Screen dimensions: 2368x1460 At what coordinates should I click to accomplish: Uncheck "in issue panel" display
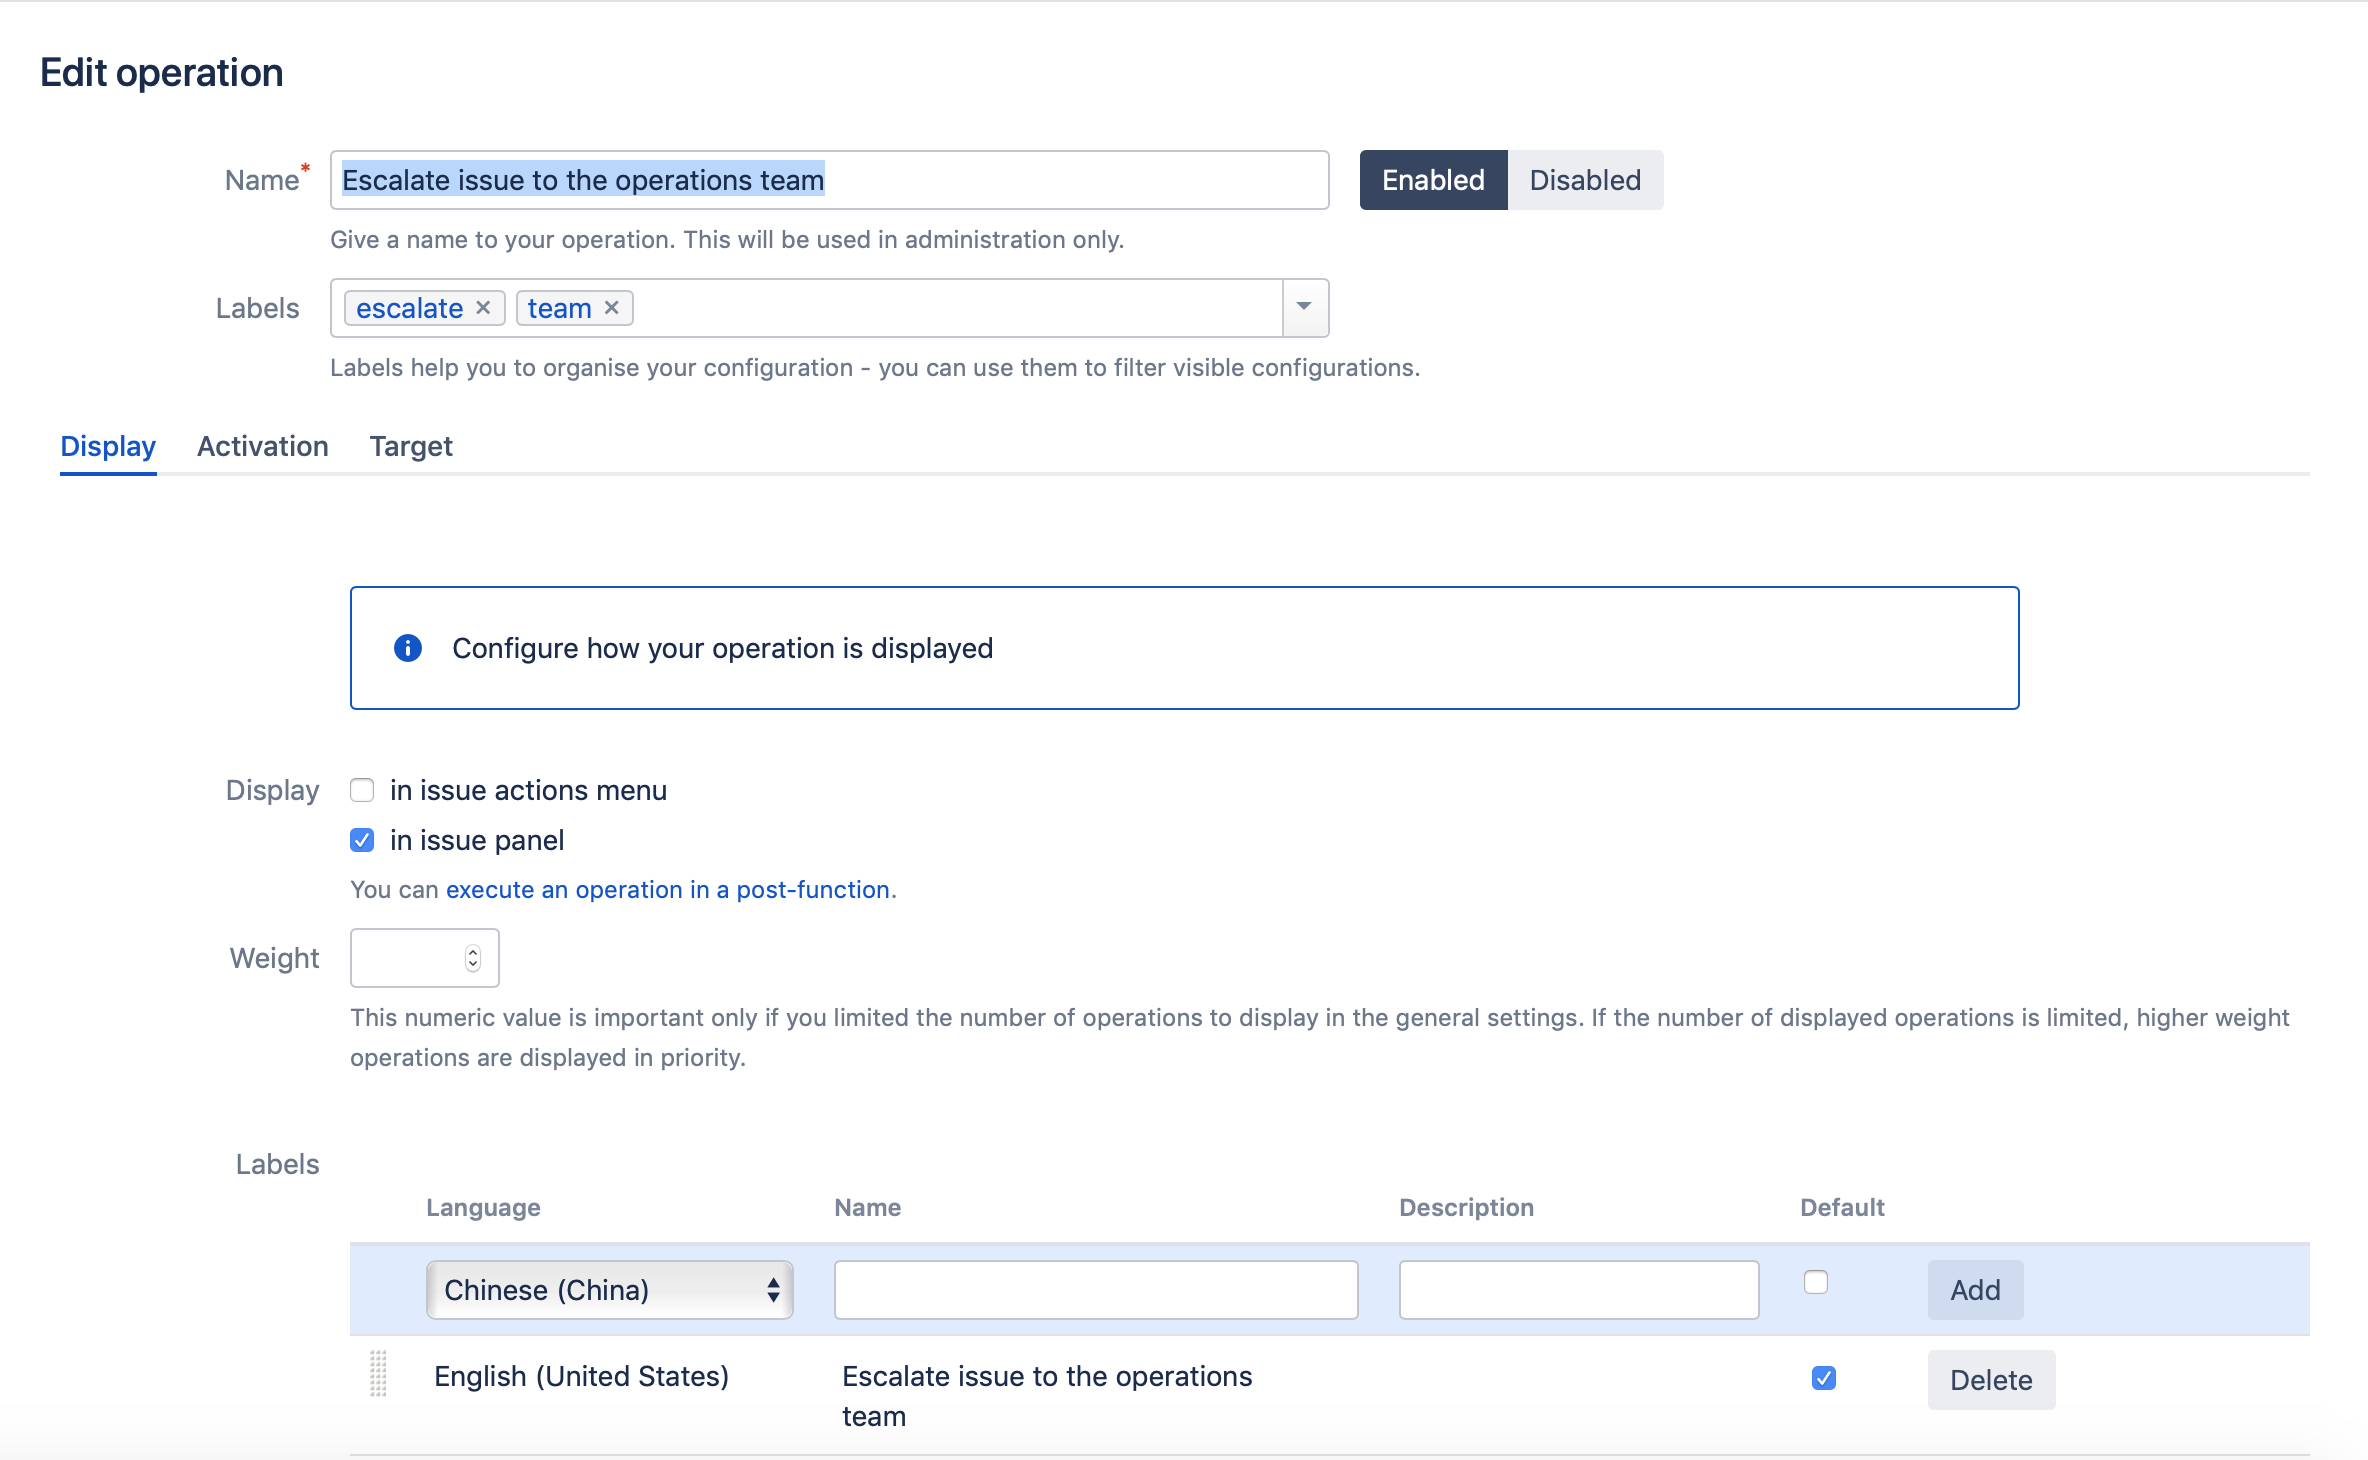coord(361,840)
